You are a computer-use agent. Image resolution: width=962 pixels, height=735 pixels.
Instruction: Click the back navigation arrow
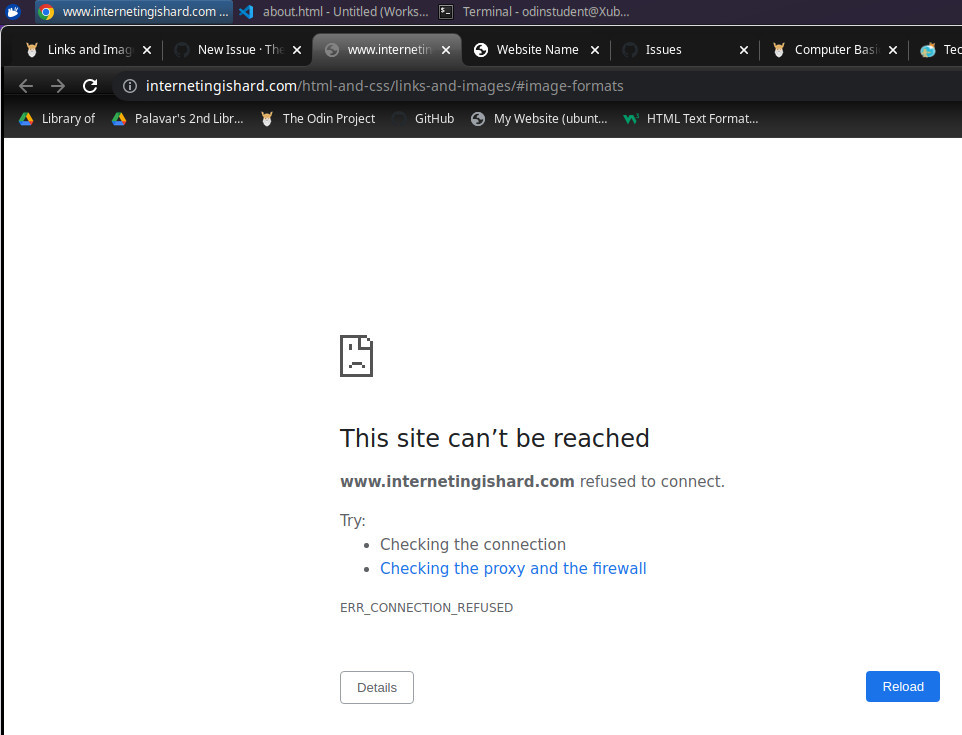tap(25, 86)
